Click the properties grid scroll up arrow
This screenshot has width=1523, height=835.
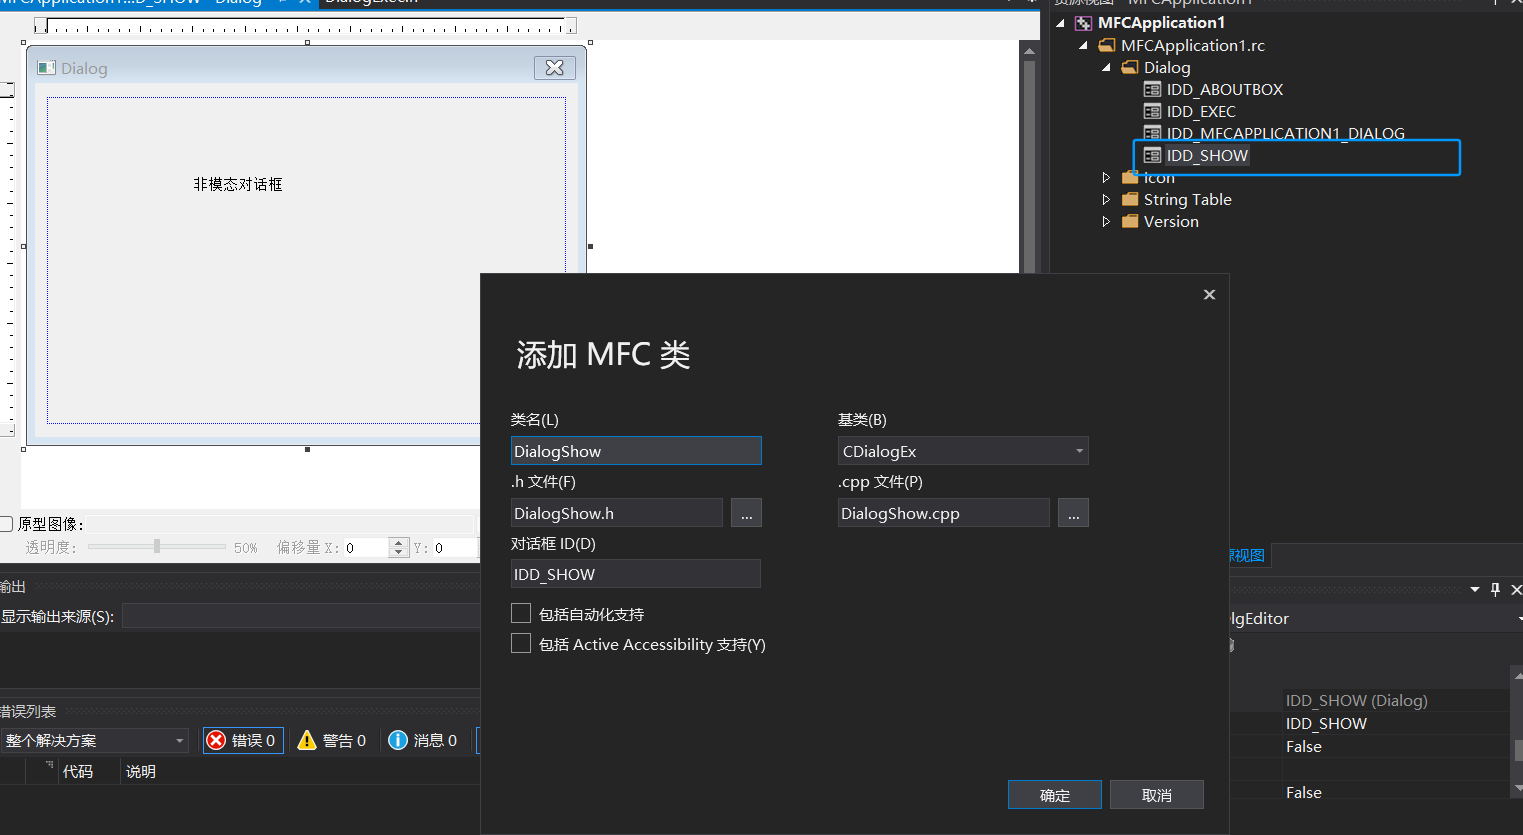pyautogui.click(x=1517, y=677)
